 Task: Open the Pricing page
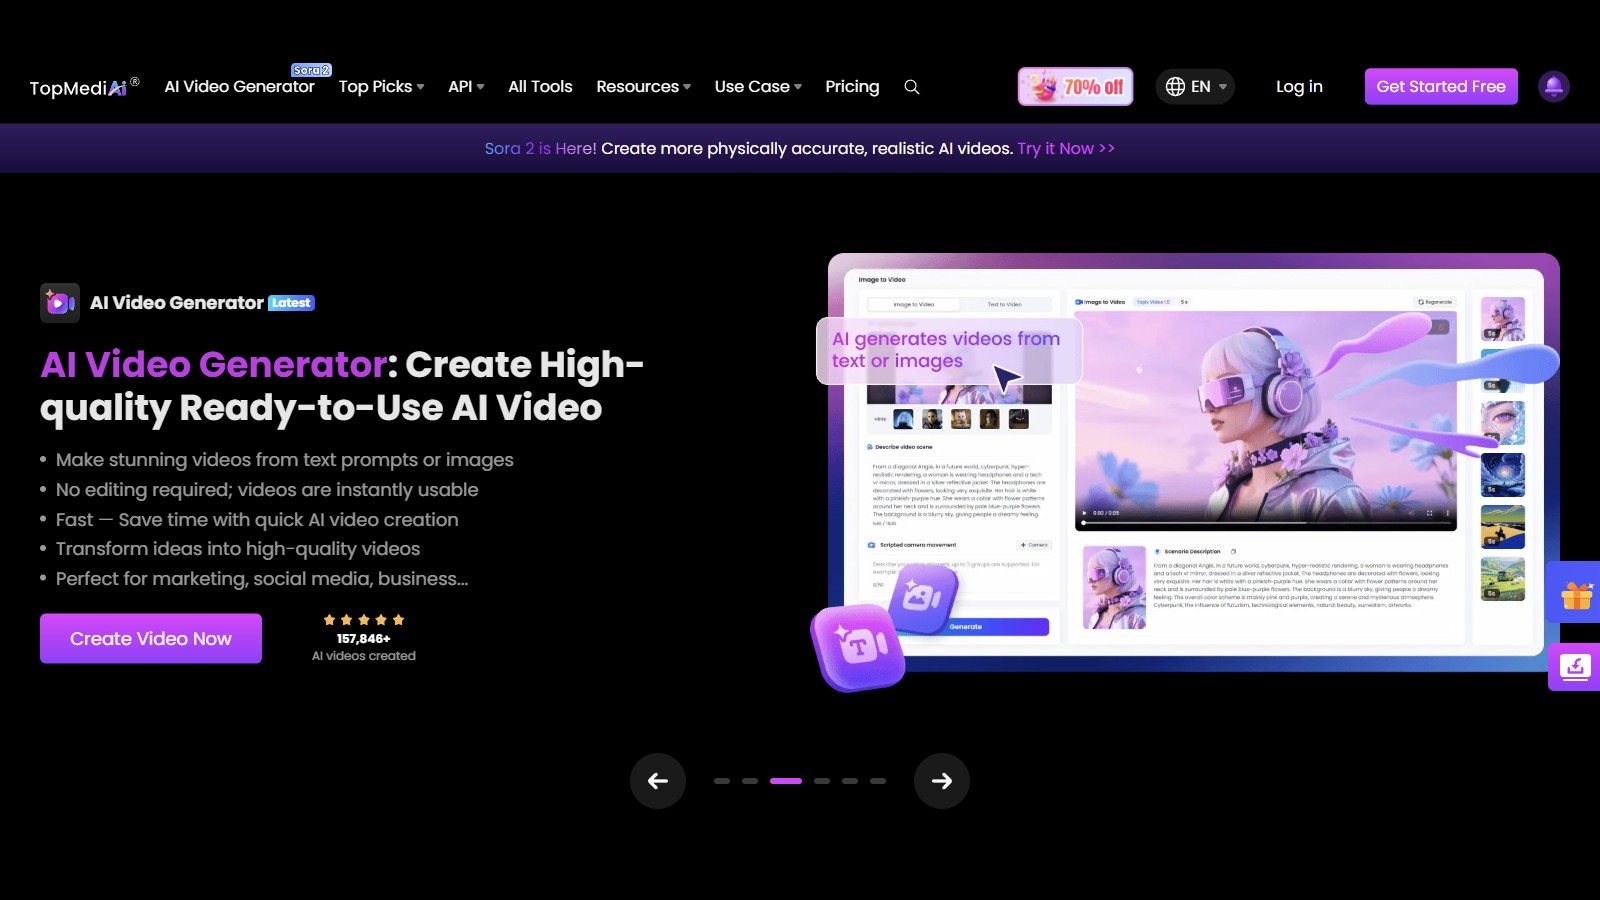coord(852,87)
